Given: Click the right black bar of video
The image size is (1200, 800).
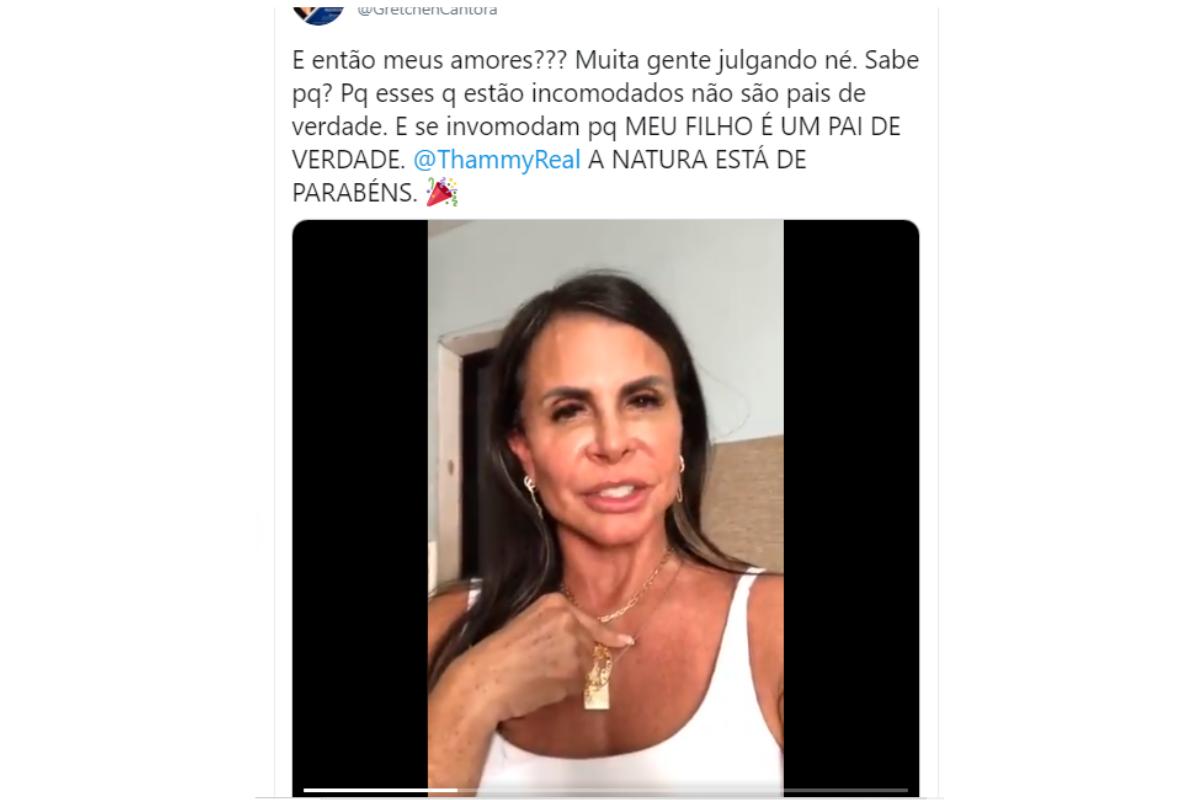Looking at the screenshot, I should [x=851, y=500].
